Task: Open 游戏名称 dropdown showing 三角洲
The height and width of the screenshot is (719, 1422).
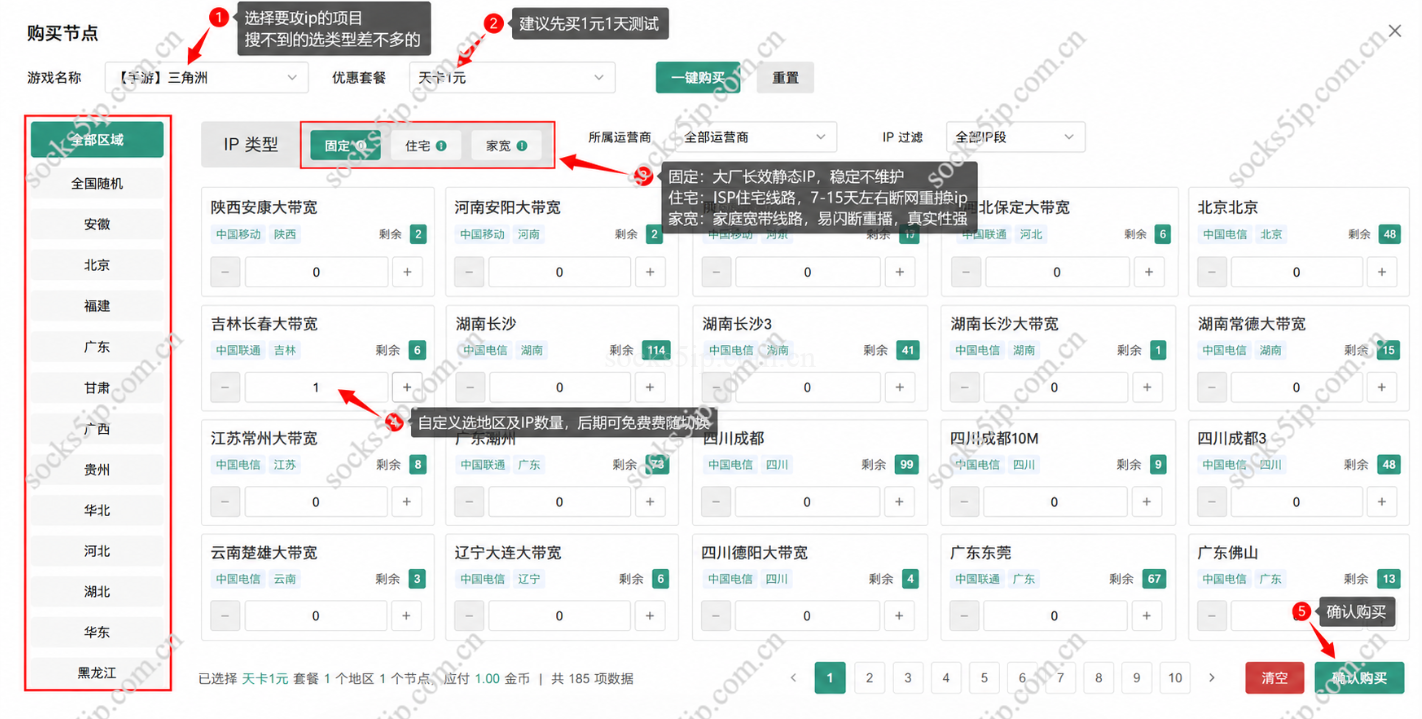Action: coord(206,77)
